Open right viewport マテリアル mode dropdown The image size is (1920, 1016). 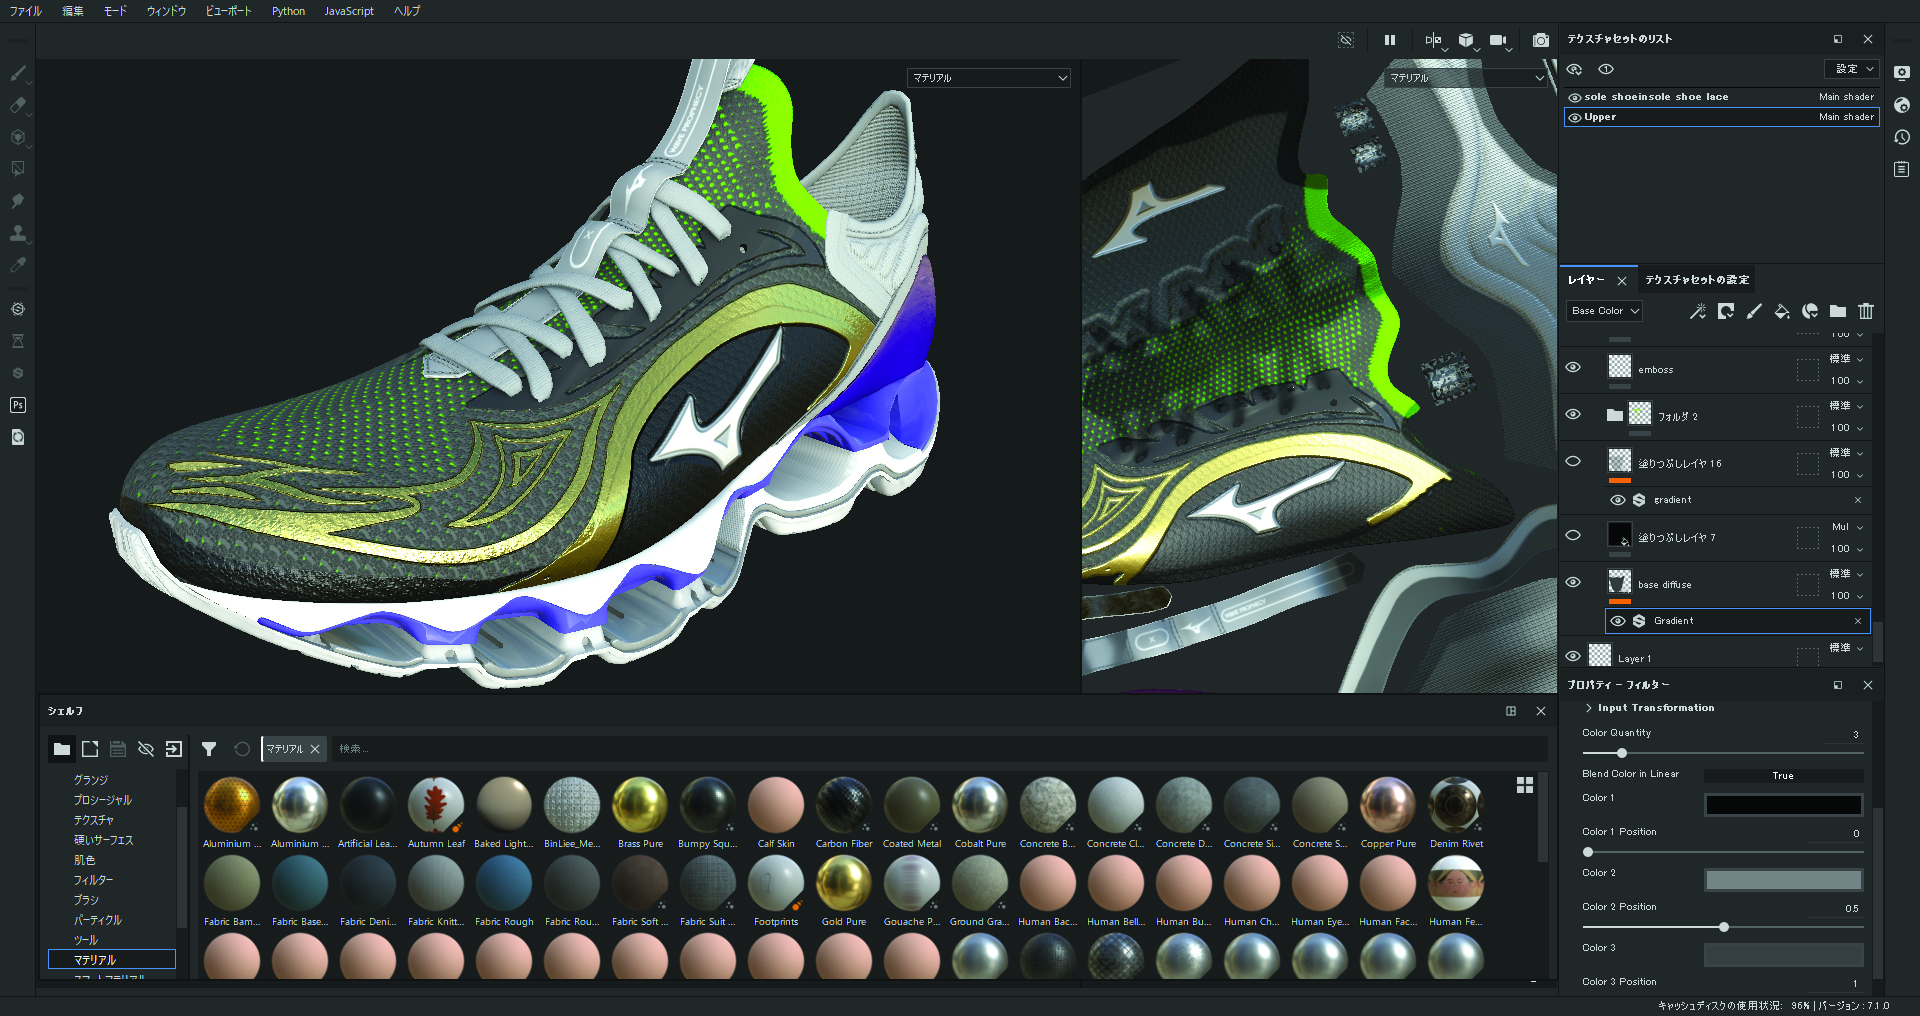1466,78
